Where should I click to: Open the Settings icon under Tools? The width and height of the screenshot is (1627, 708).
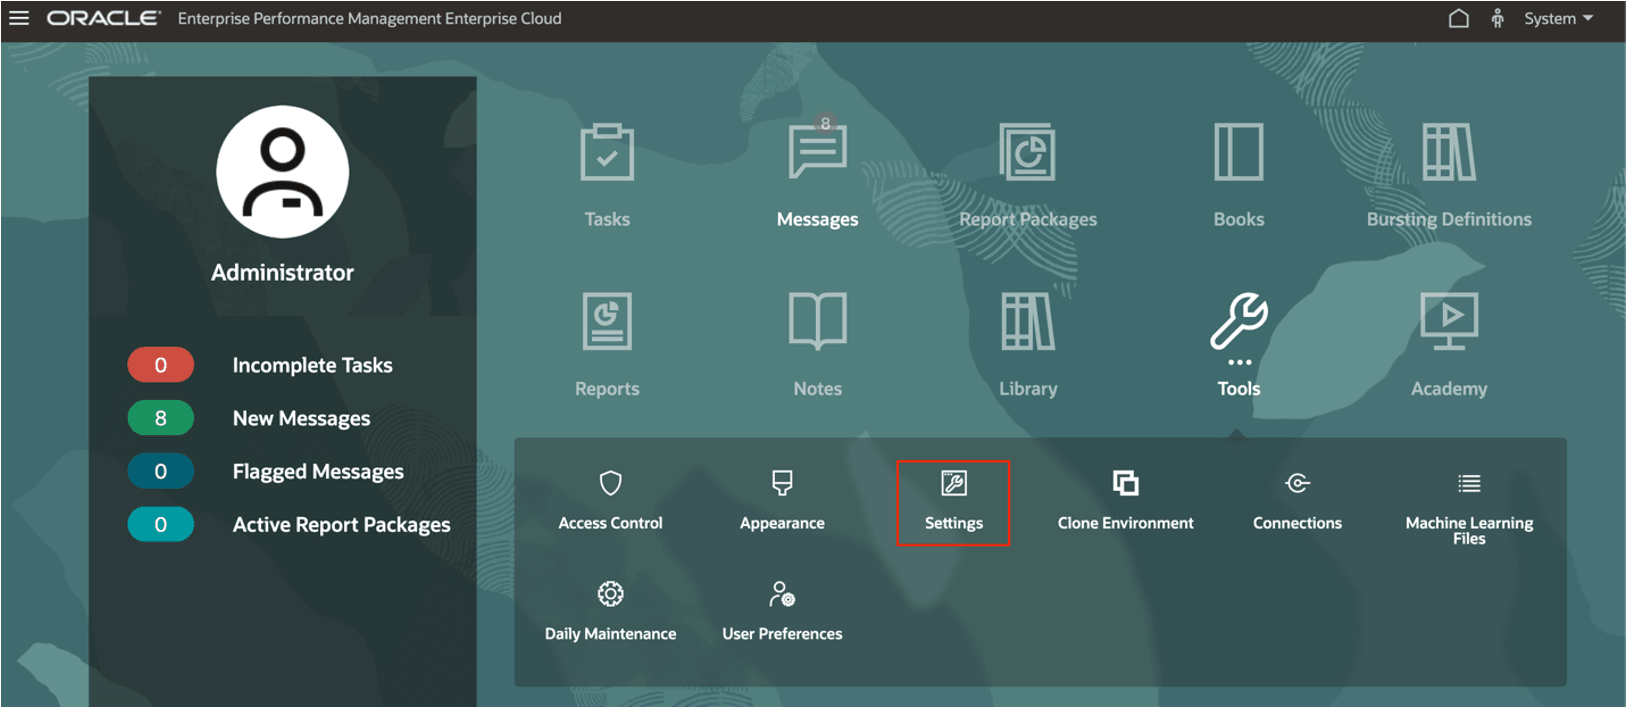[954, 484]
